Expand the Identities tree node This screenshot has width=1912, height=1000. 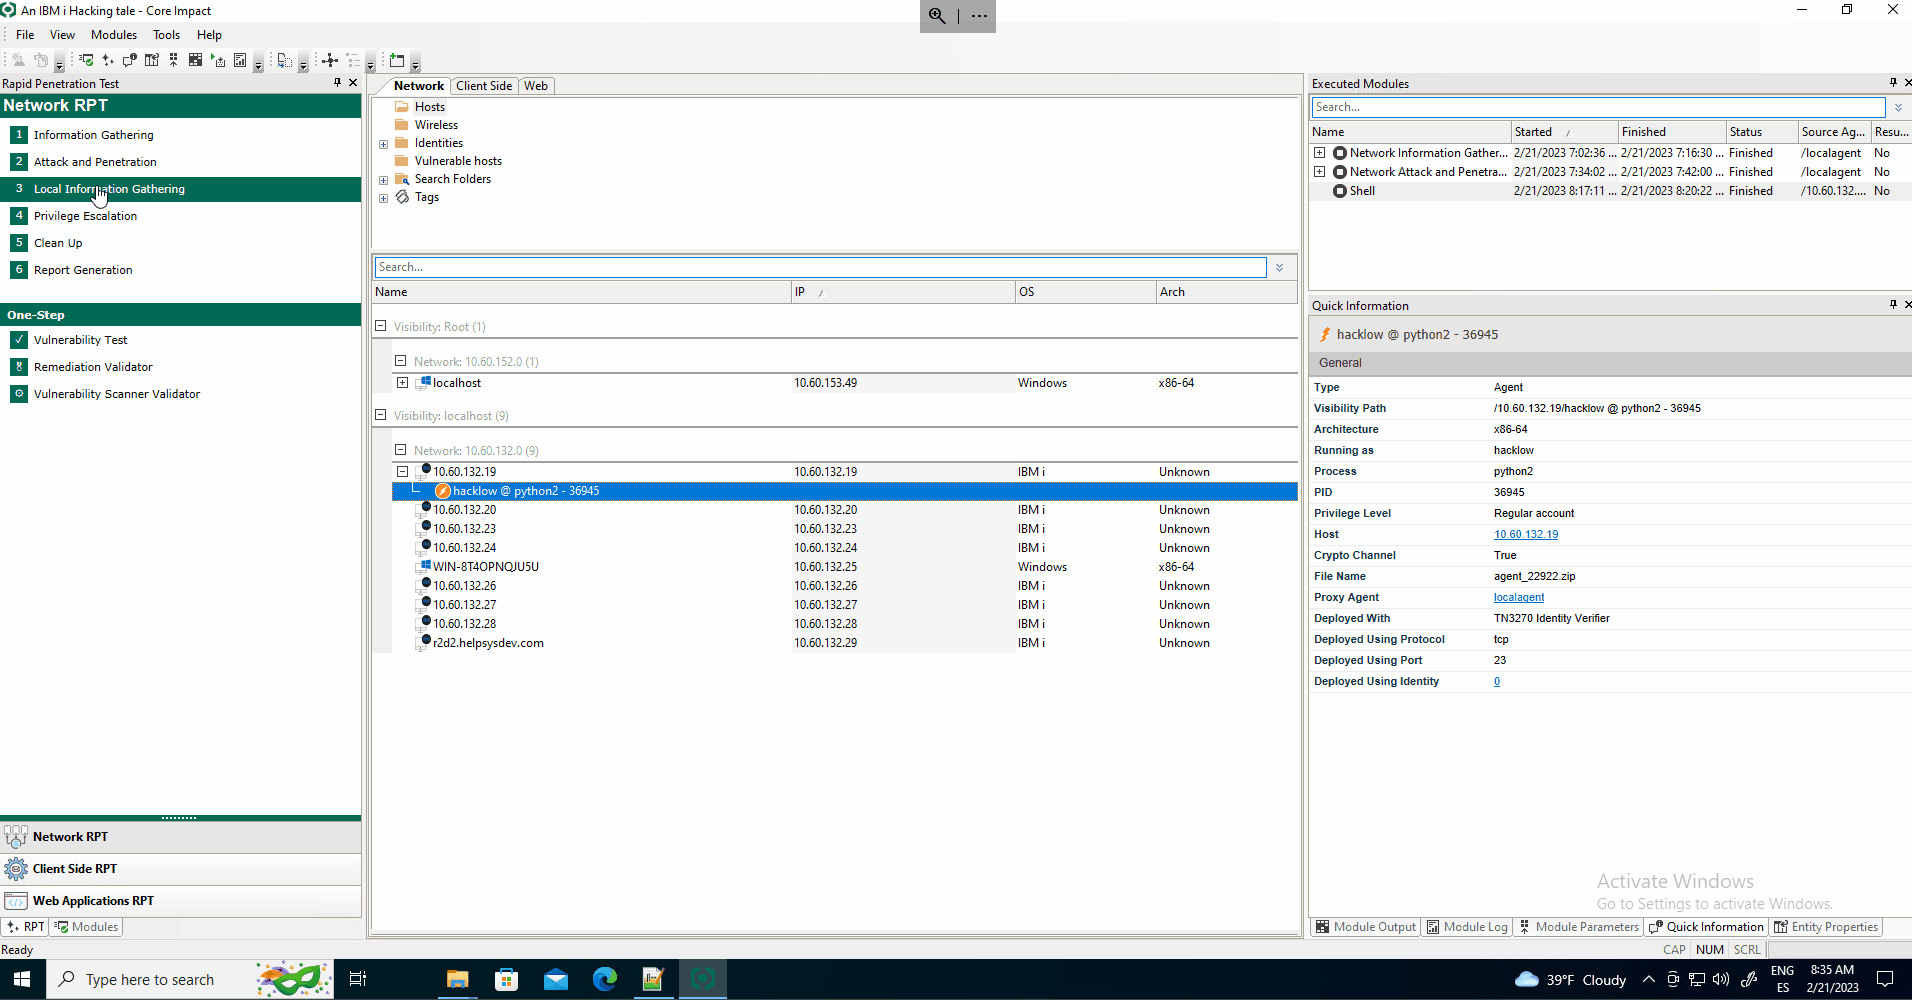383,144
